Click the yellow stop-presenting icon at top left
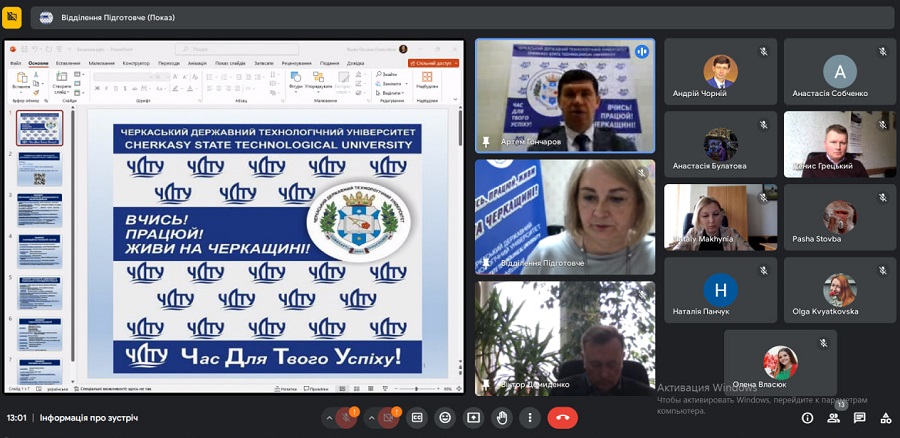This screenshot has height=438, width=900. [x=11, y=18]
